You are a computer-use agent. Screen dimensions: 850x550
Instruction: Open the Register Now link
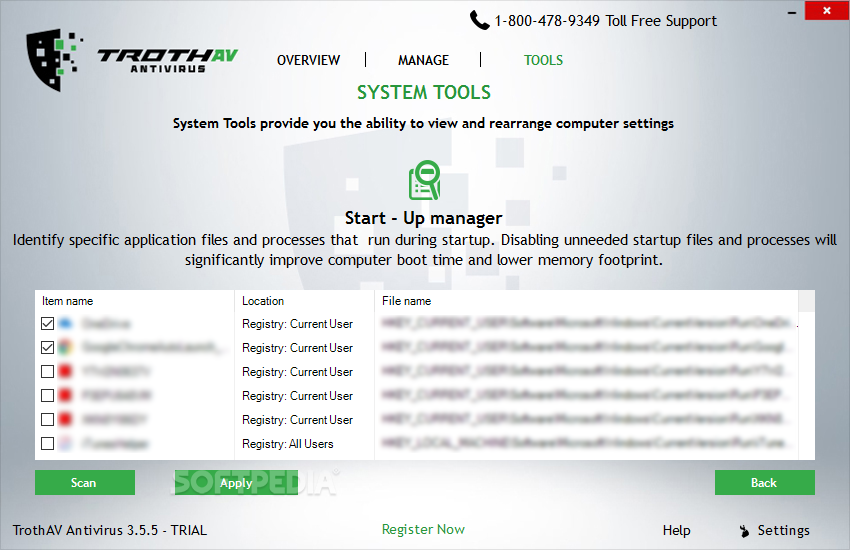pyautogui.click(x=423, y=529)
